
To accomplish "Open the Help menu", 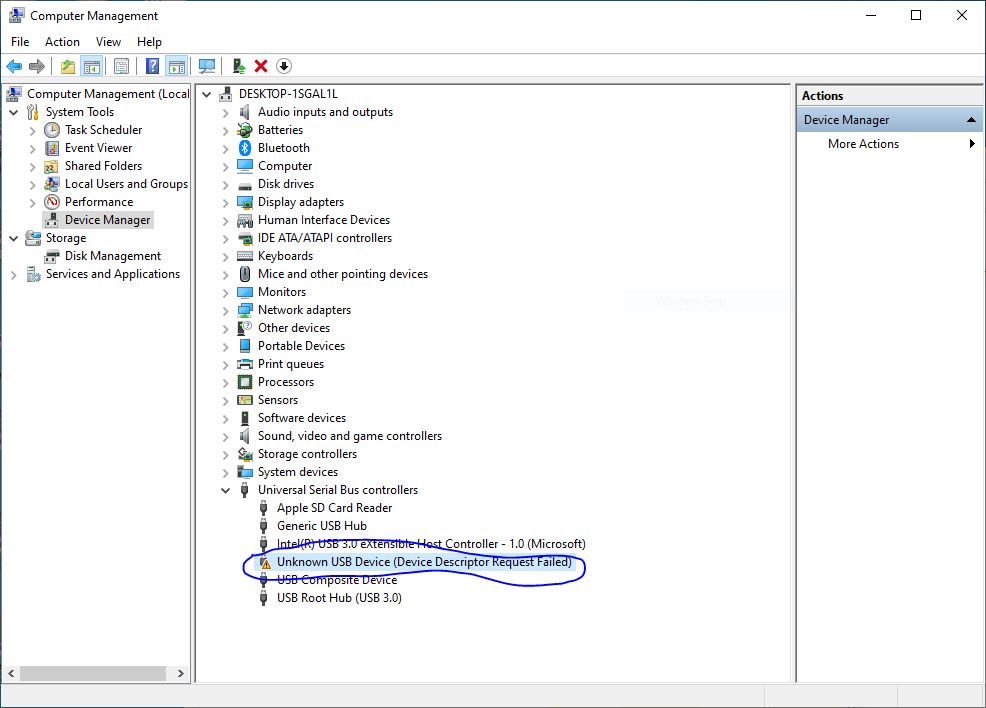I will point(149,41).
